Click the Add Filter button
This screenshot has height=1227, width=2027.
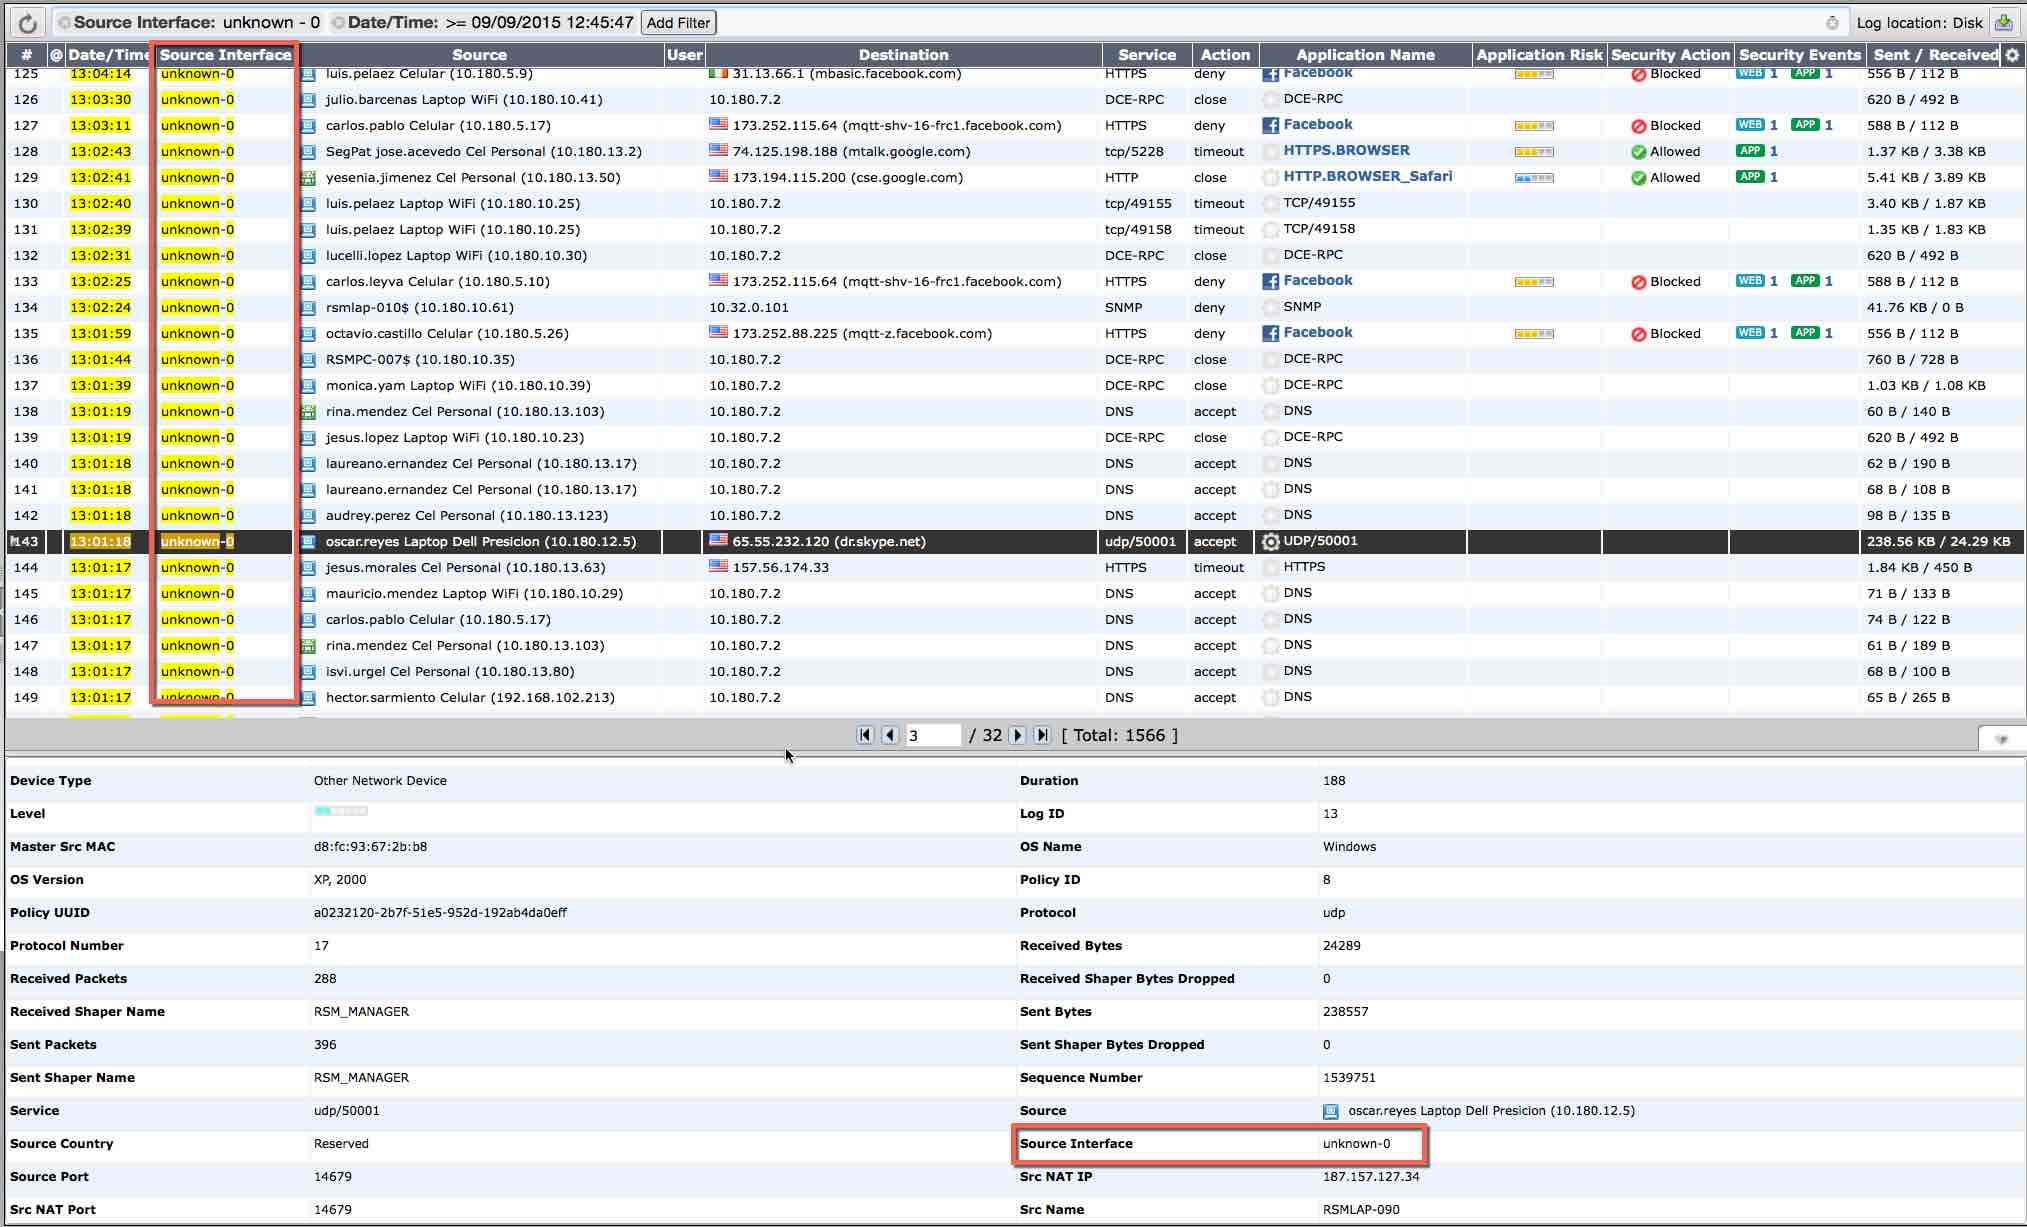click(x=678, y=22)
